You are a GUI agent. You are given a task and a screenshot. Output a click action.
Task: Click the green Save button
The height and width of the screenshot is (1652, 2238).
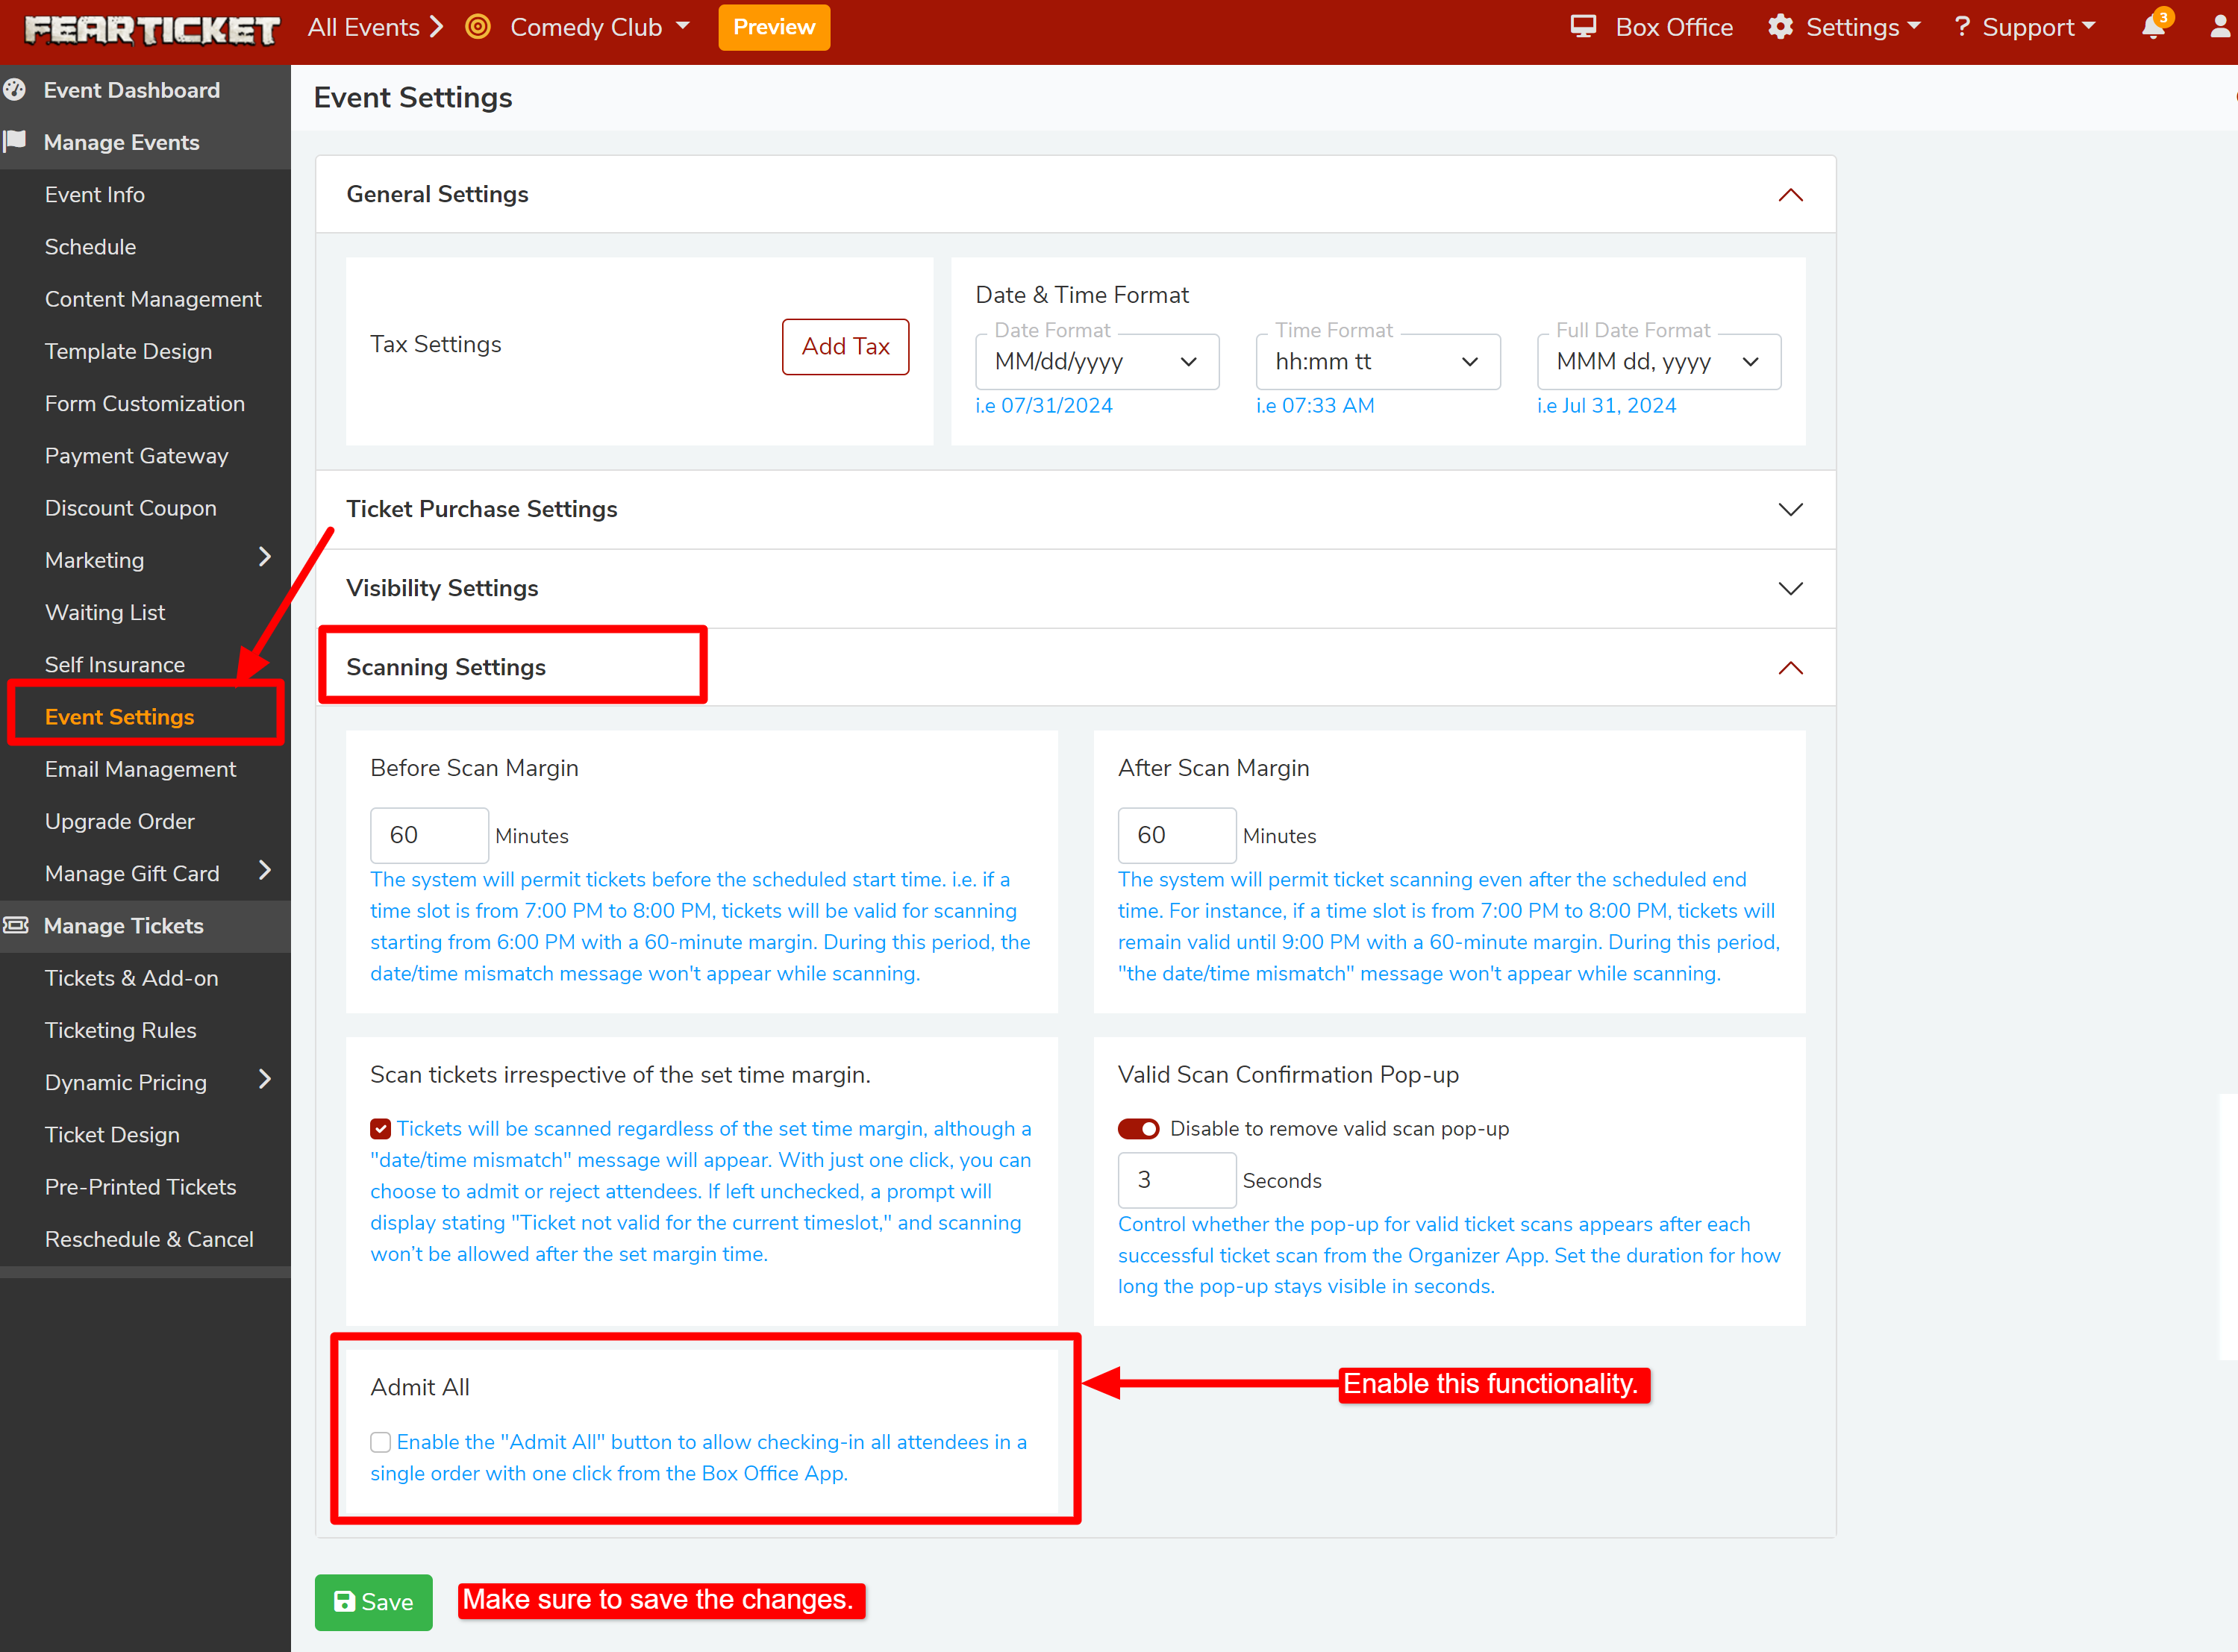373,1602
